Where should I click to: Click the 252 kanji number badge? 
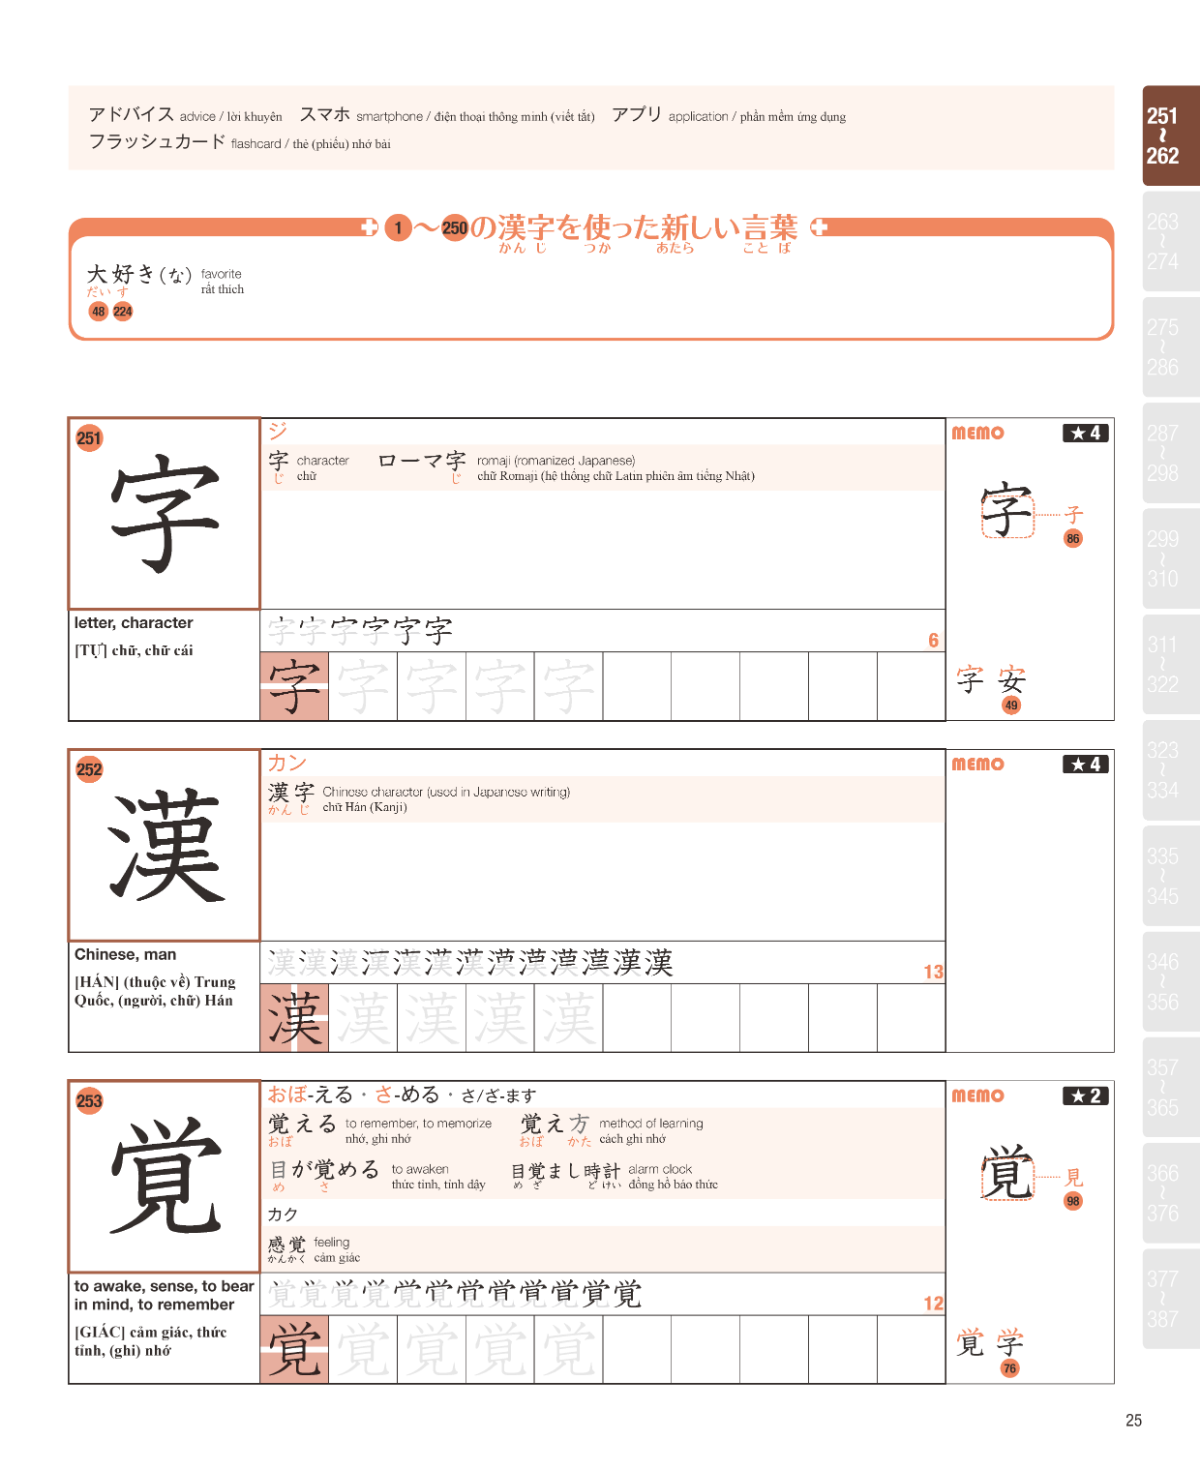[x=89, y=769]
